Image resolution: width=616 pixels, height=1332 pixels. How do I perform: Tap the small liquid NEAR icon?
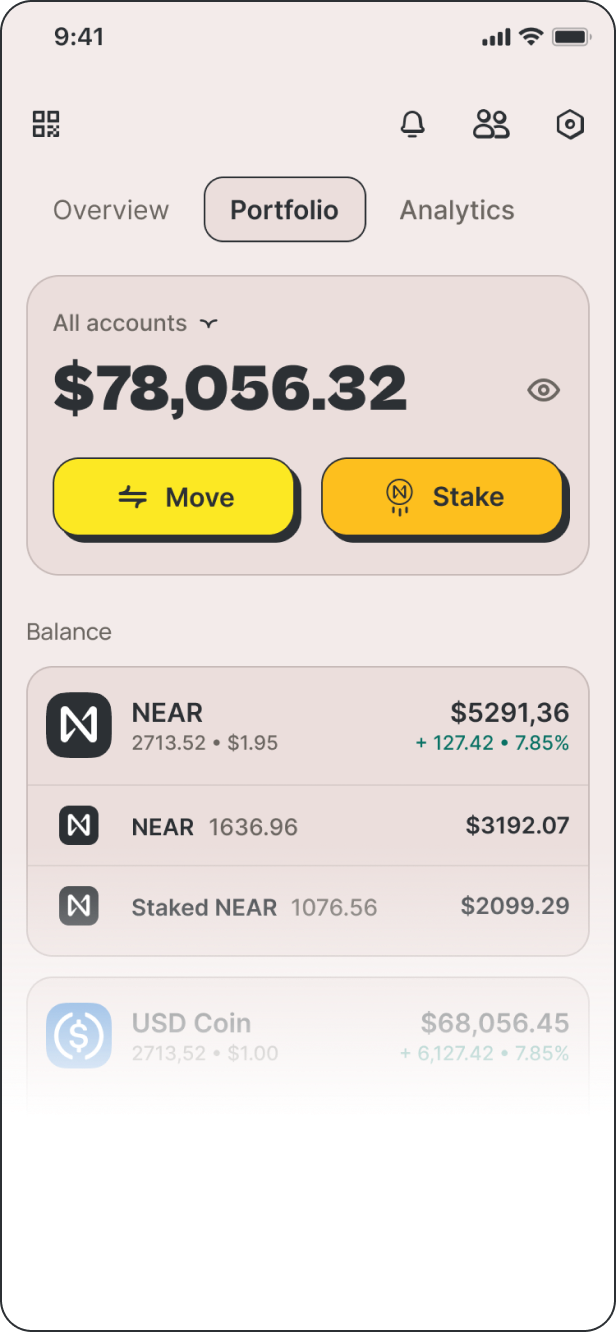tap(79, 826)
